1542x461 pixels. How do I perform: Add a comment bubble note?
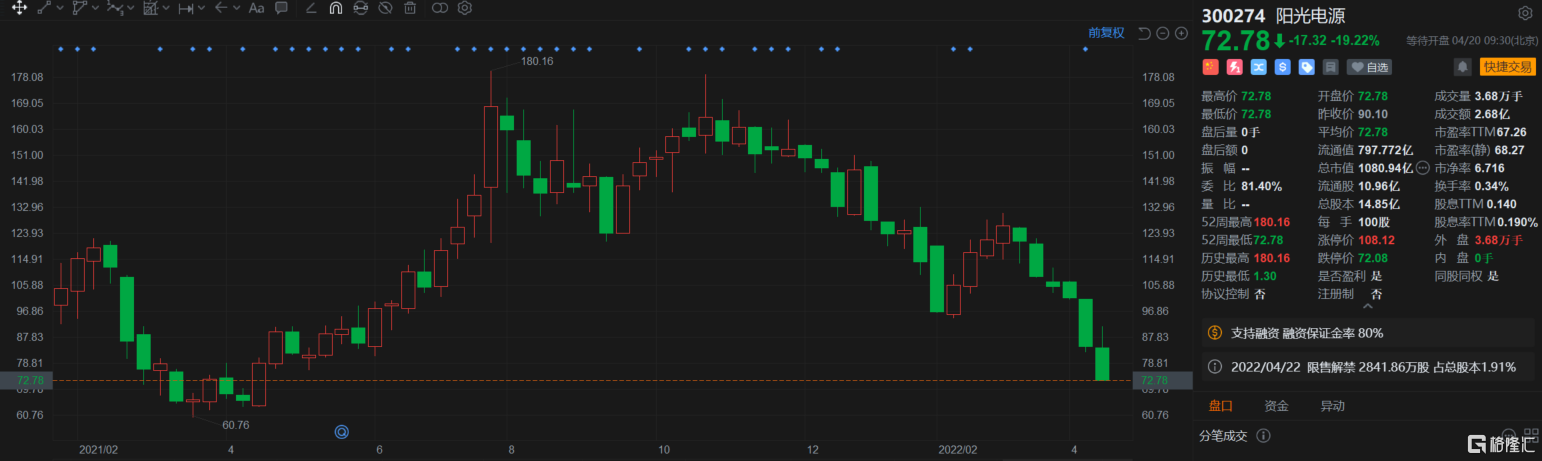(281, 8)
